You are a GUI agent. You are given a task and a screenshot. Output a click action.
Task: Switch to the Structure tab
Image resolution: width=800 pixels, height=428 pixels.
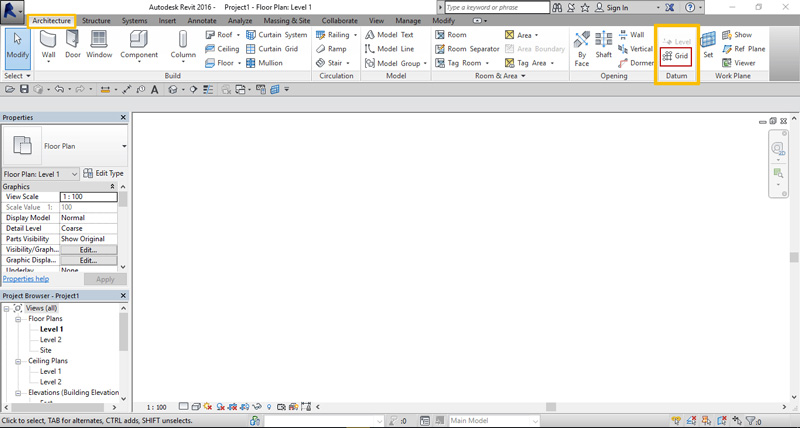tap(96, 21)
